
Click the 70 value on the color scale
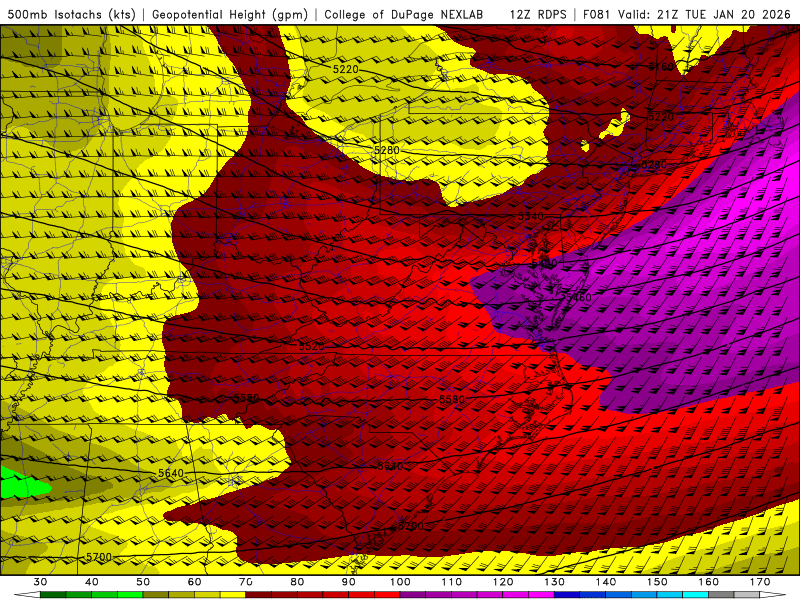pyautogui.click(x=245, y=582)
